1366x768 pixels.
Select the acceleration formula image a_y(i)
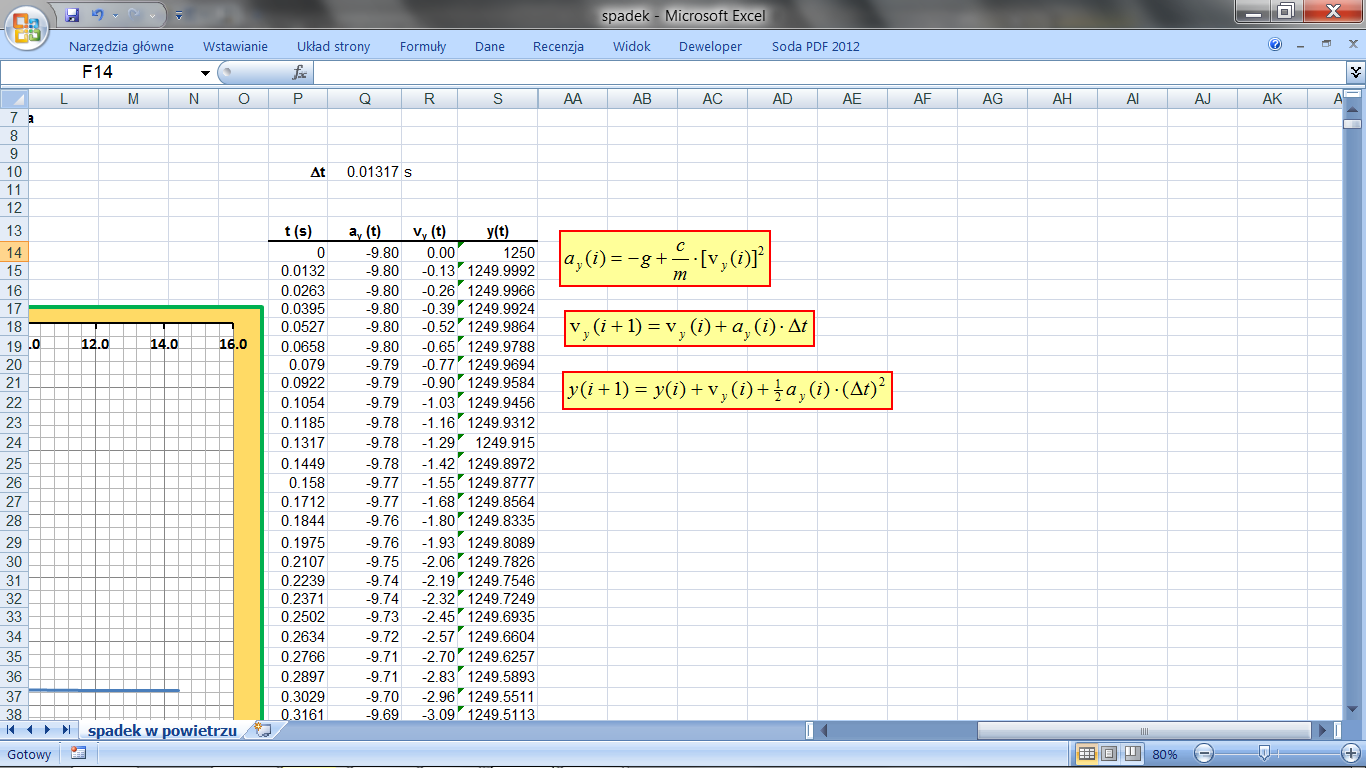click(665, 258)
